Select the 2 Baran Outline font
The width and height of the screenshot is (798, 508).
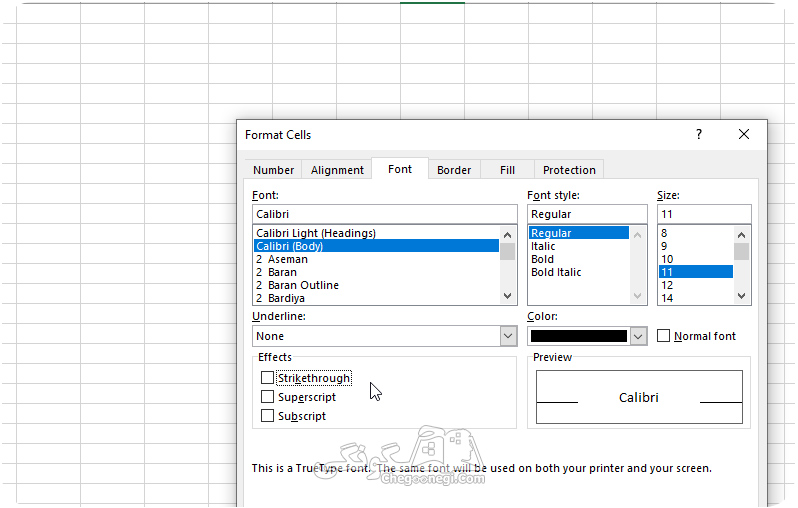point(376,285)
